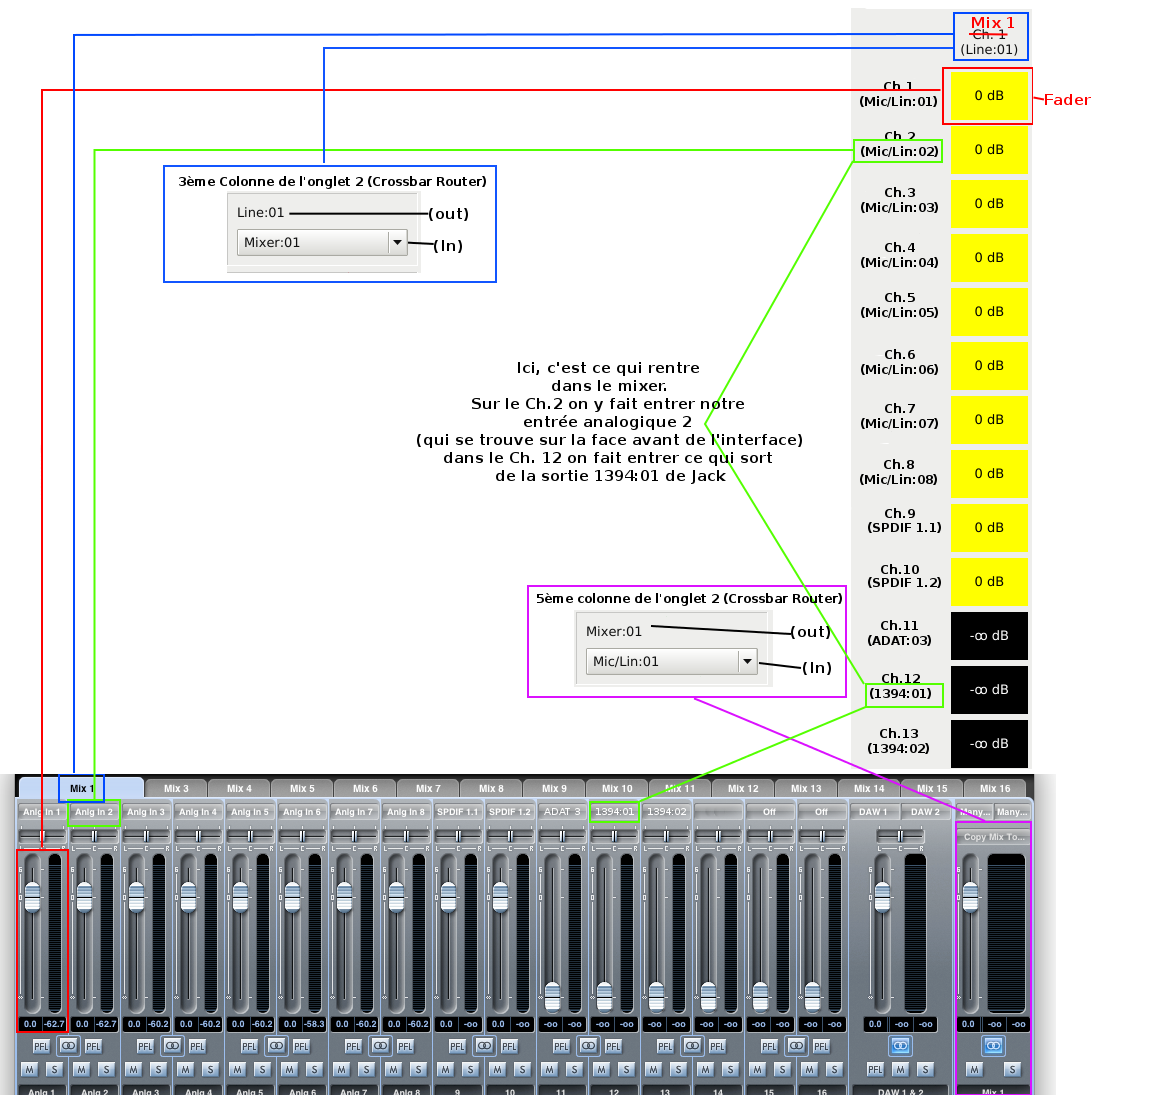Enable PFL on Anlg 8 channel
This screenshot has height=1095, width=1150.
pyautogui.click(x=406, y=1047)
